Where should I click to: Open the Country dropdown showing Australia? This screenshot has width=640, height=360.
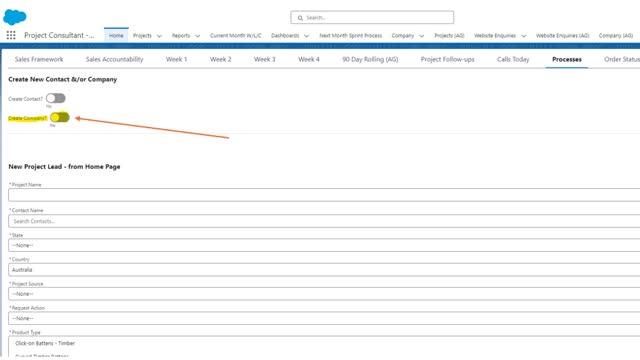tap(324, 270)
